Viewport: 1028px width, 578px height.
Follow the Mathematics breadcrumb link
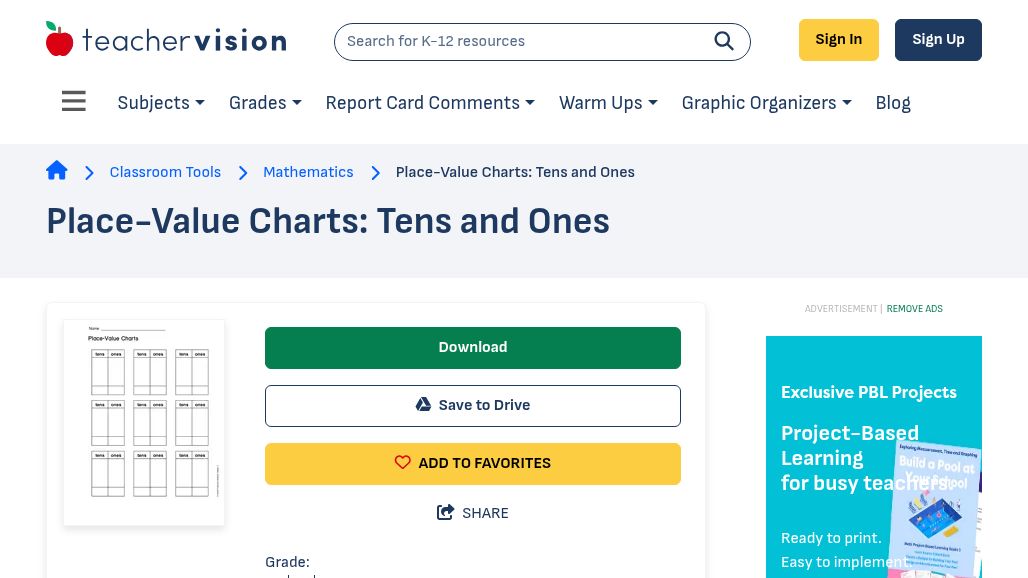pyautogui.click(x=308, y=172)
